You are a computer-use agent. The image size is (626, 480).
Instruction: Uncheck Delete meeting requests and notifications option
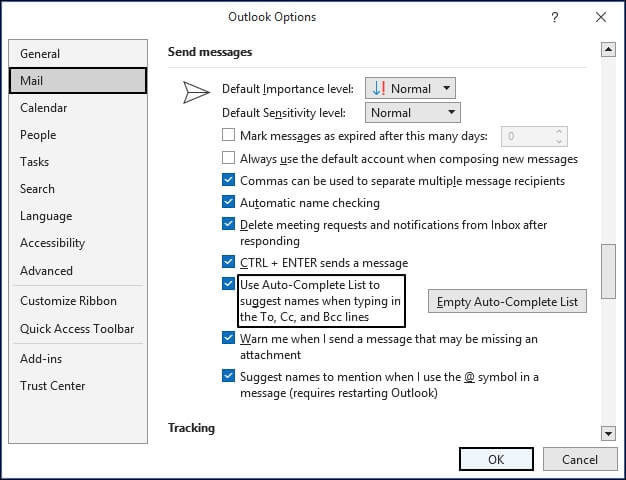228,224
